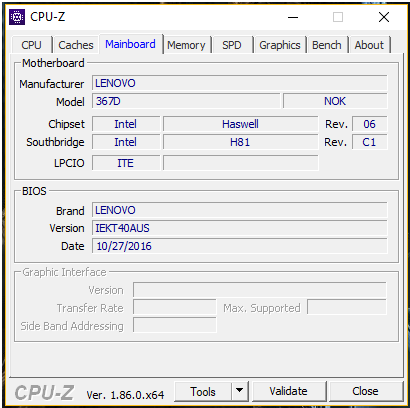
Task: Open the Graphics tab
Action: (x=280, y=45)
